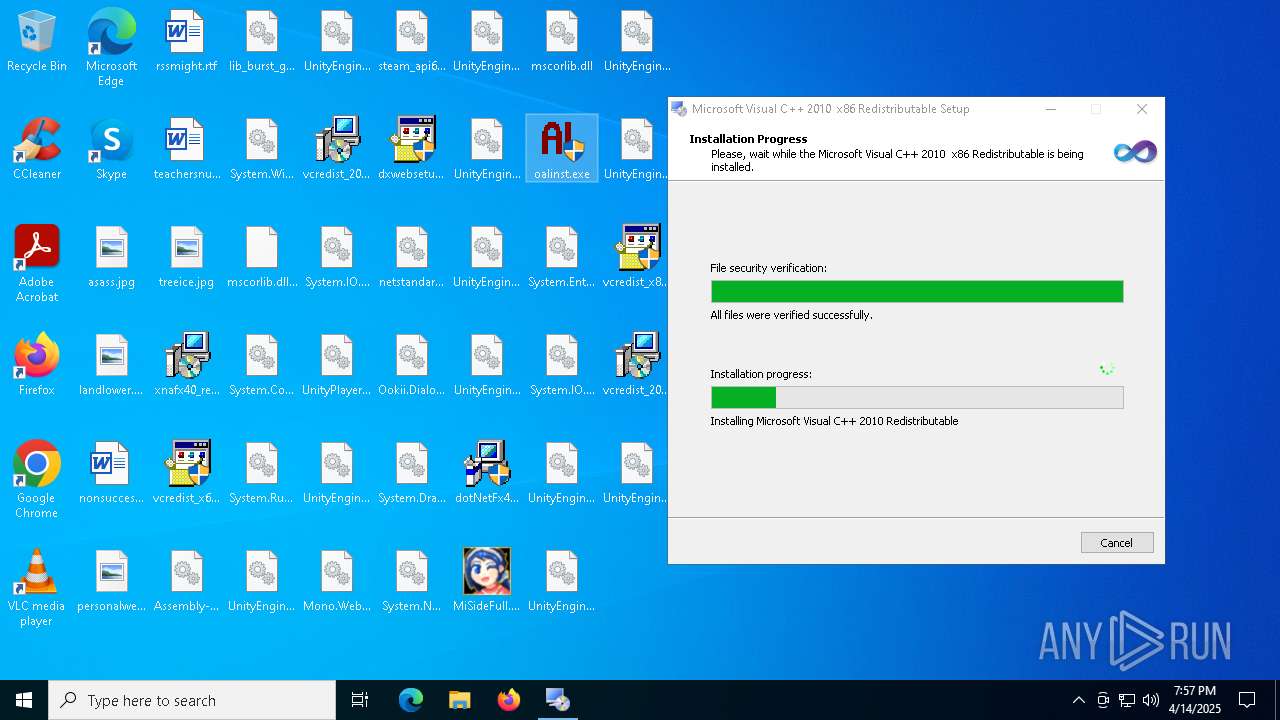1280x720 pixels.
Task: Select the Mono.Web... file icon
Action: point(337,582)
